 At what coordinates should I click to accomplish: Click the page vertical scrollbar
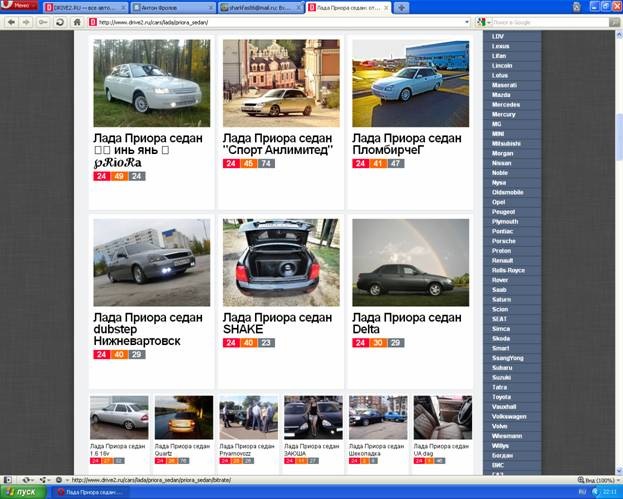tap(619, 253)
